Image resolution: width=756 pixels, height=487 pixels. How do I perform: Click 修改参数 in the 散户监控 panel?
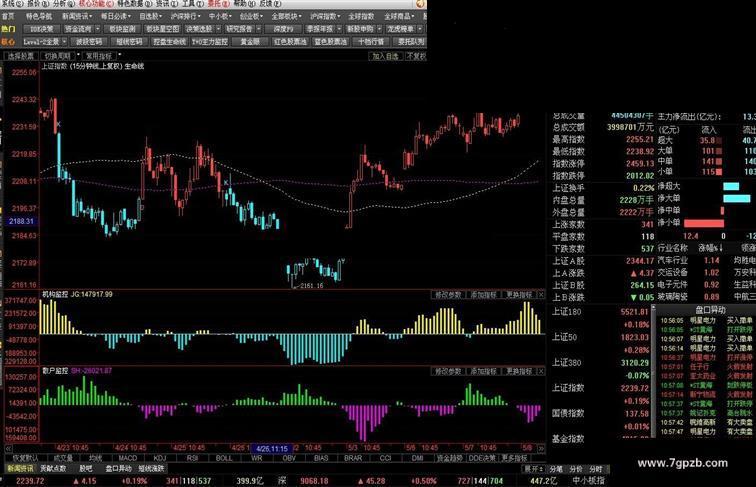coord(448,371)
